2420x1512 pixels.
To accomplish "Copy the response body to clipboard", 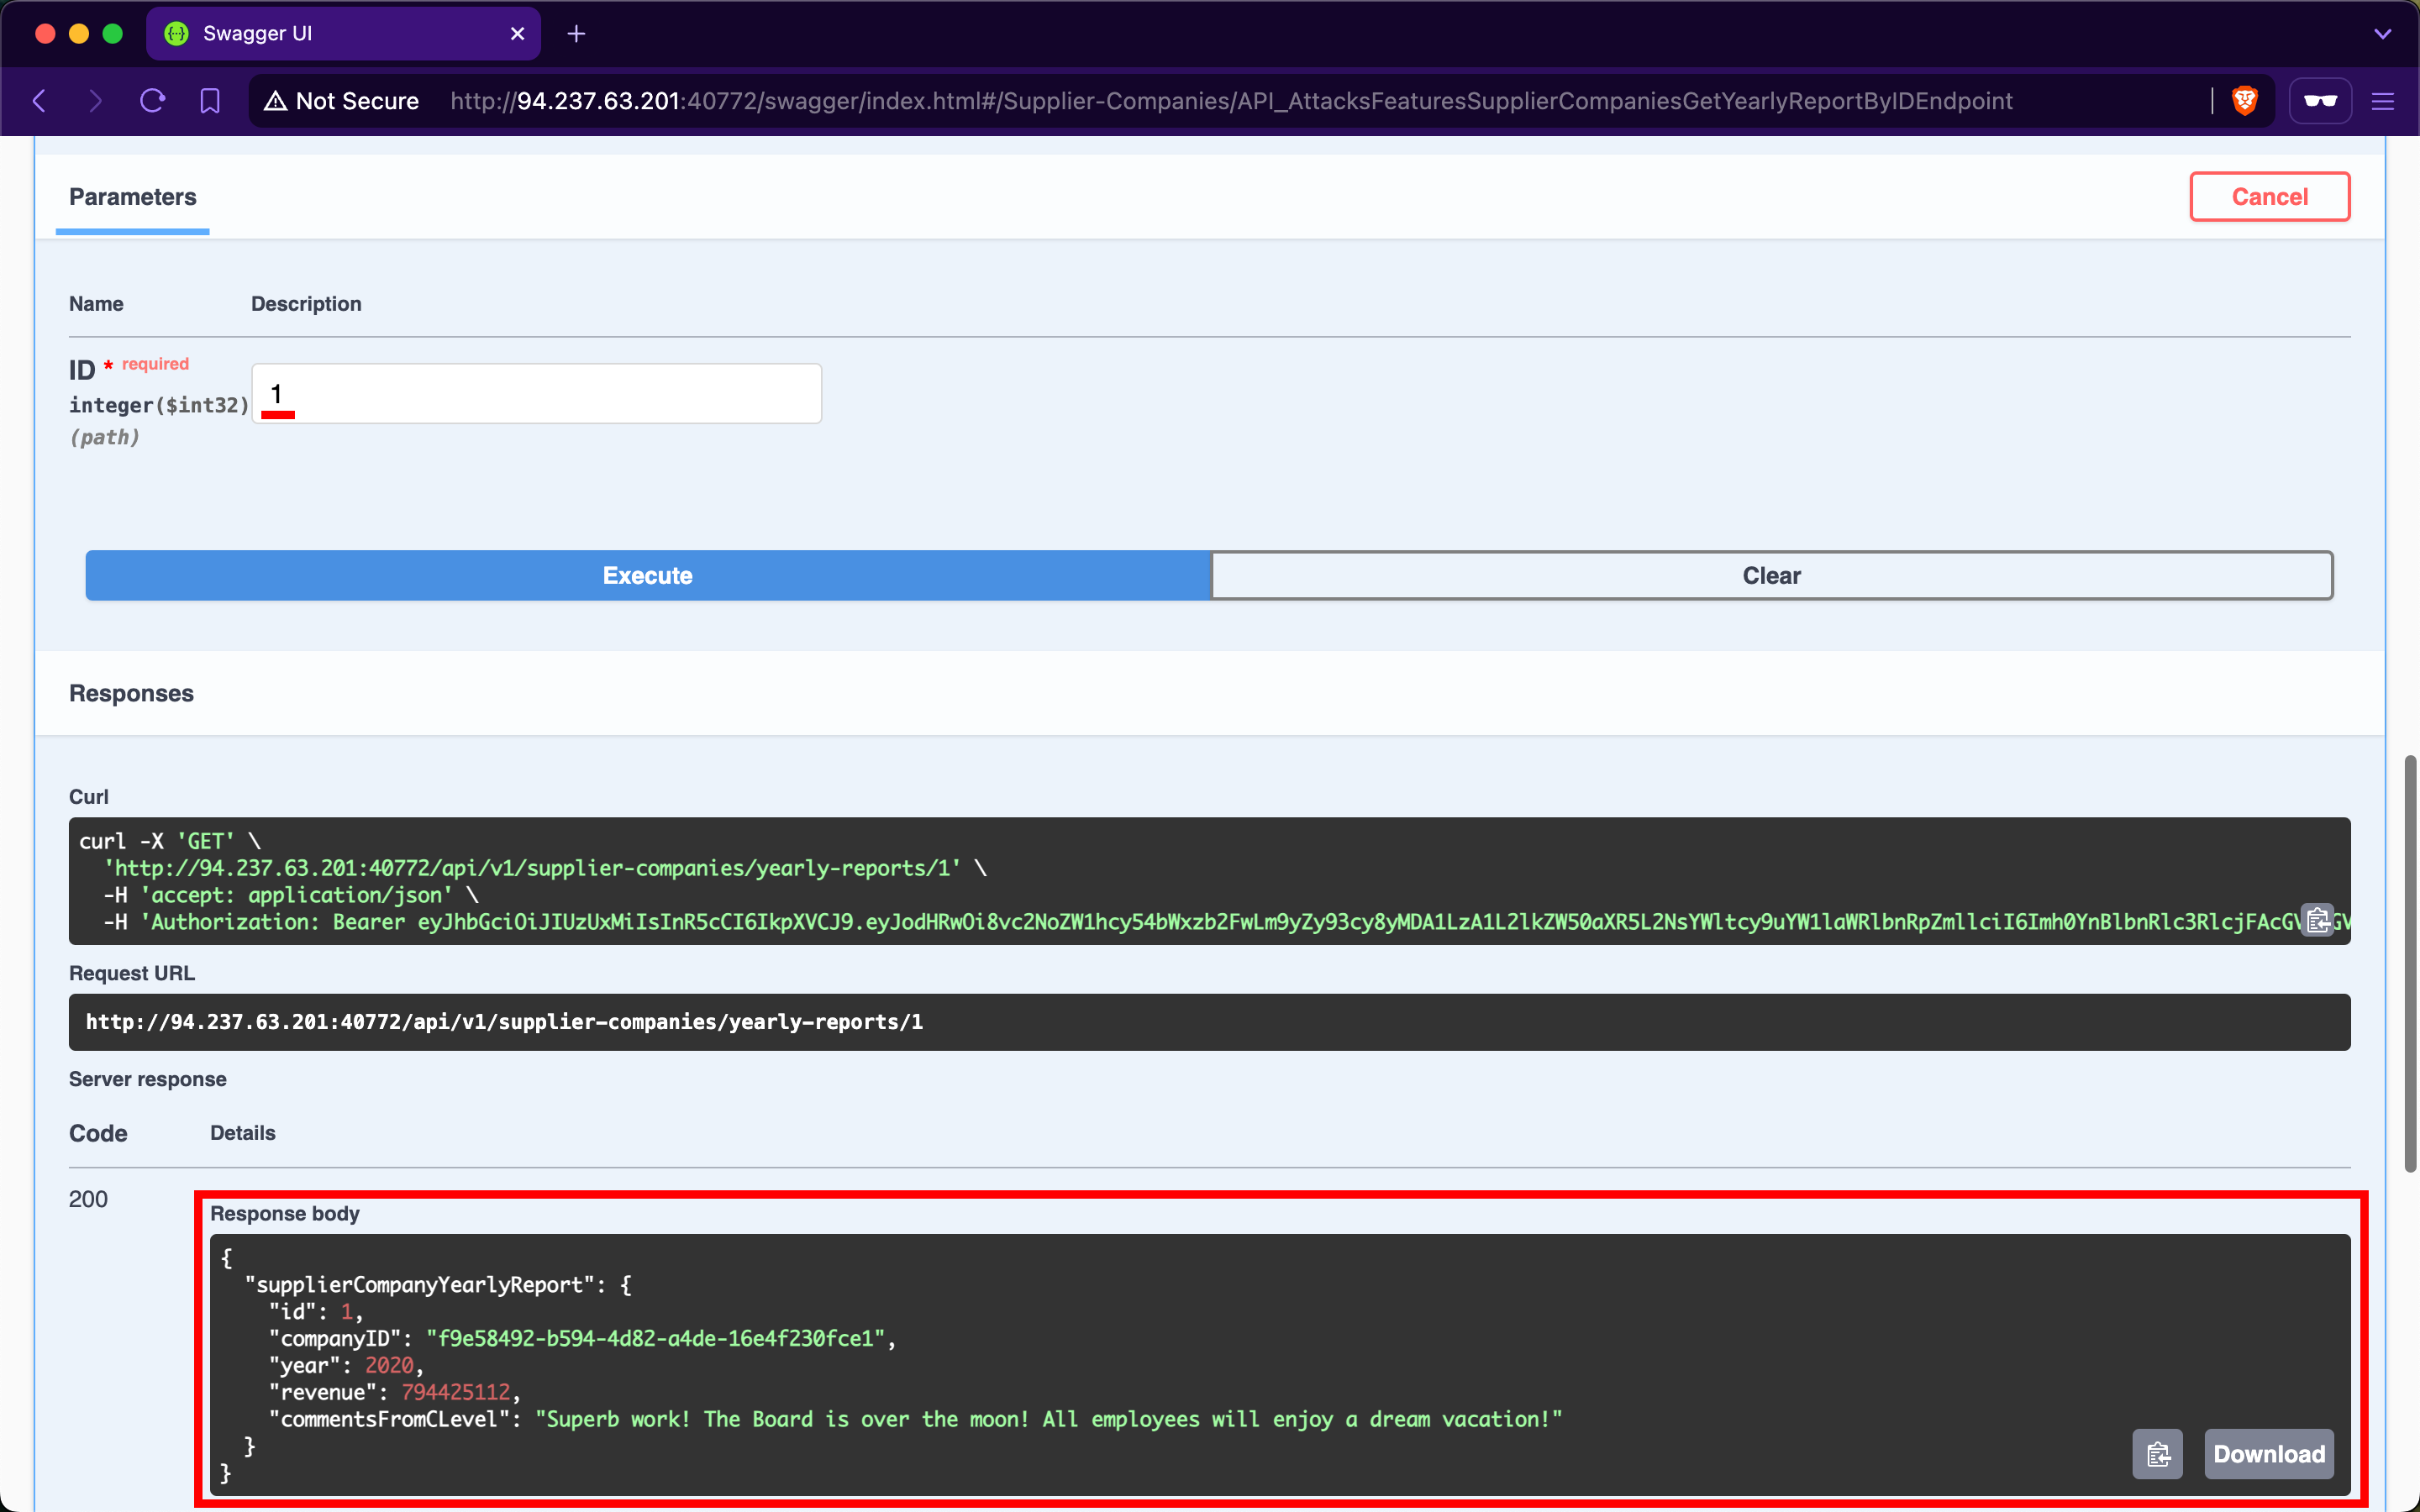I will (2158, 1454).
